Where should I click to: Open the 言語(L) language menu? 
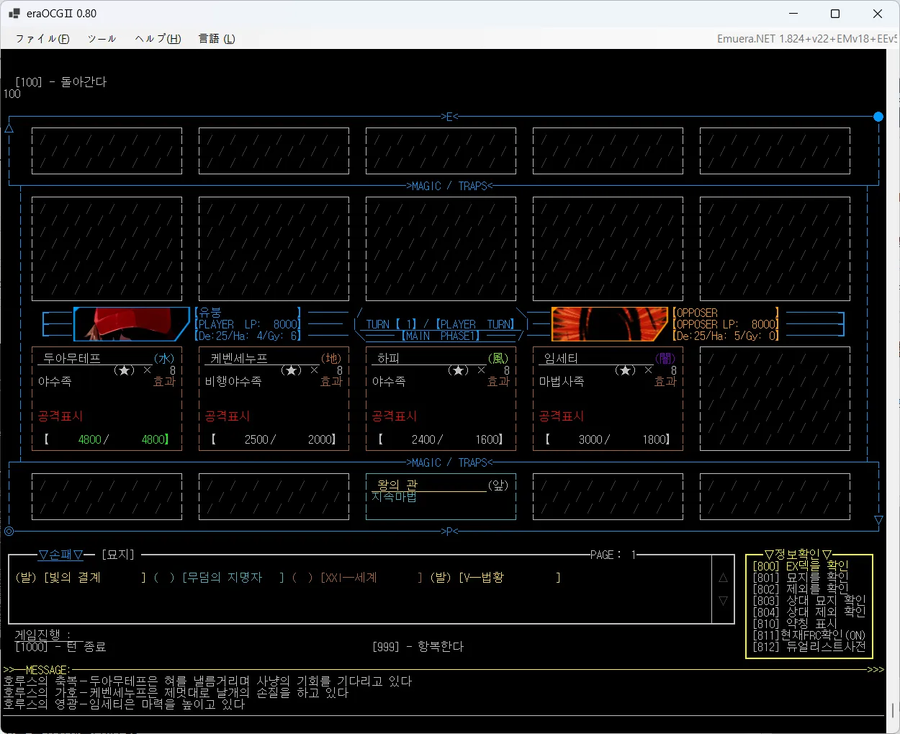tap(216, 39)
